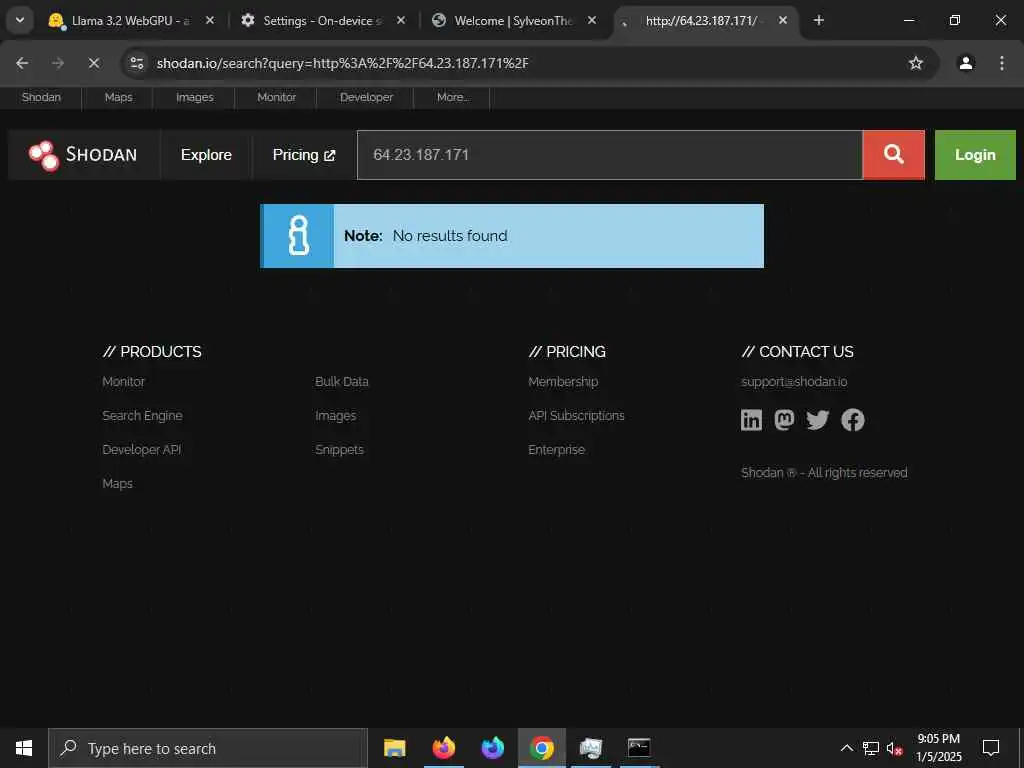Open Developer in top Shodan bar
Viewport: 1024px width, 768px height.
point(366,97)
